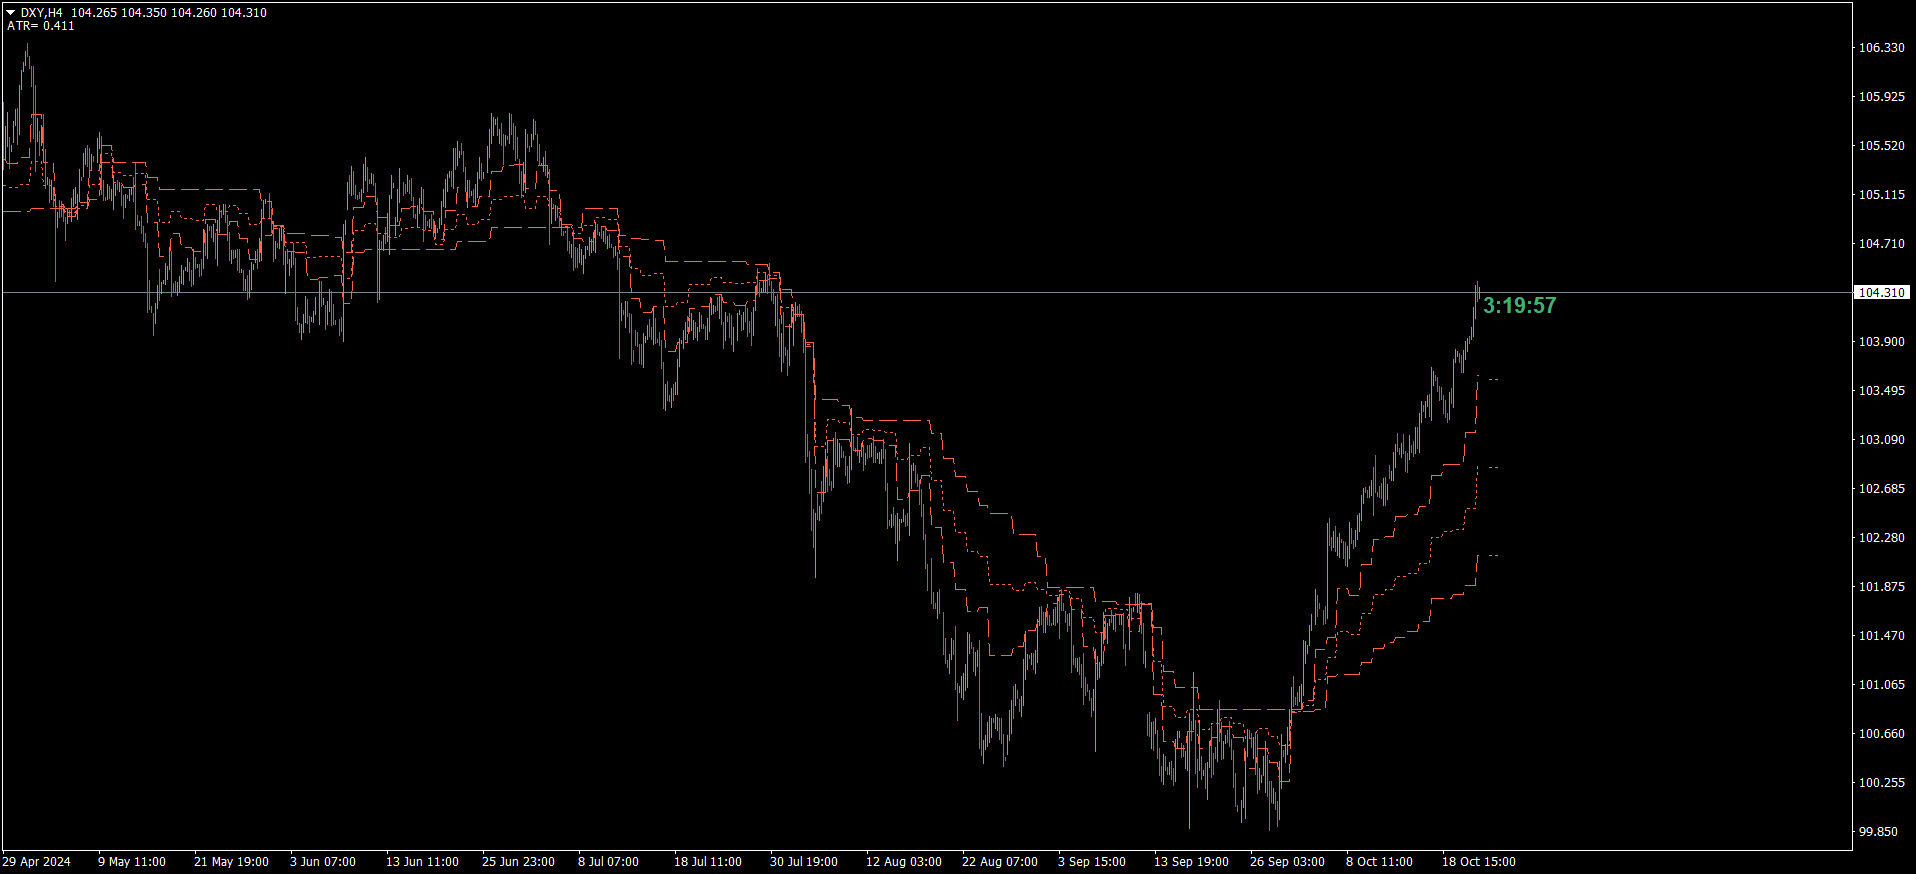1916x874 pixels.
Task: Click the 101.065 price scale label
Action: point(1881,684)
